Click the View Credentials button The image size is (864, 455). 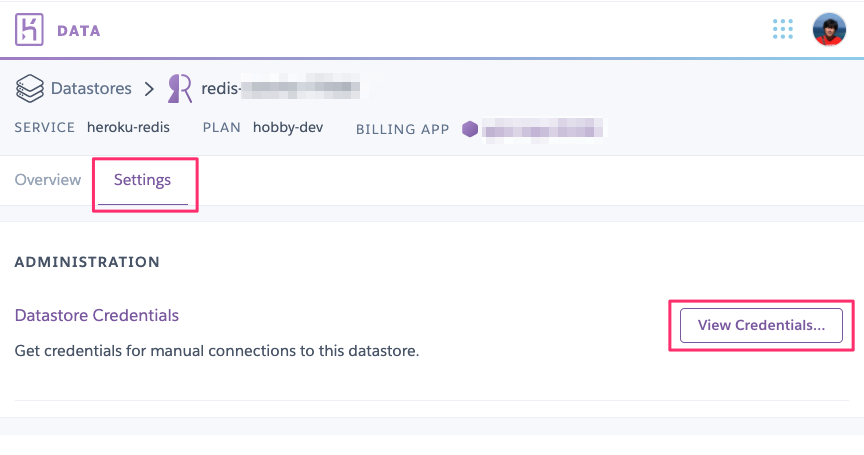761,326
